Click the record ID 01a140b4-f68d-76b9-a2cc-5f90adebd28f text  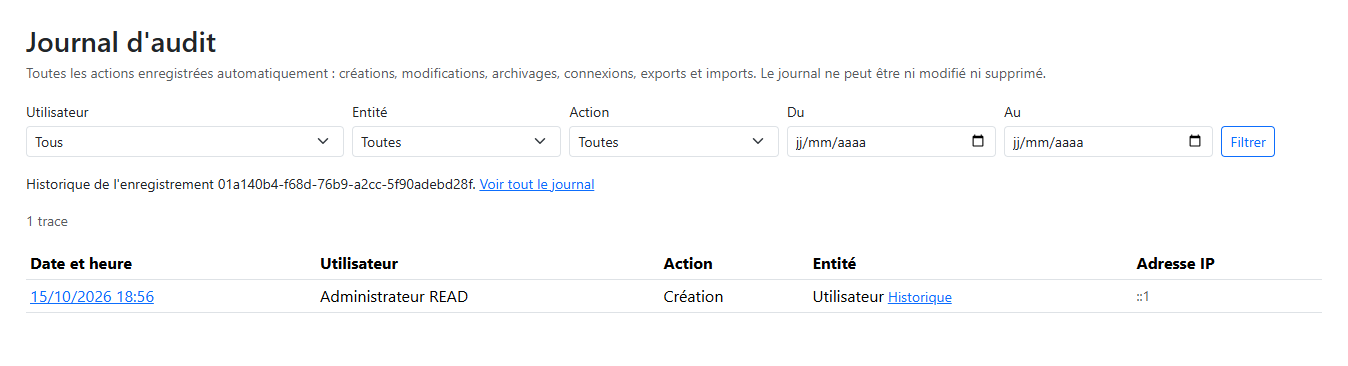point(347,184)
